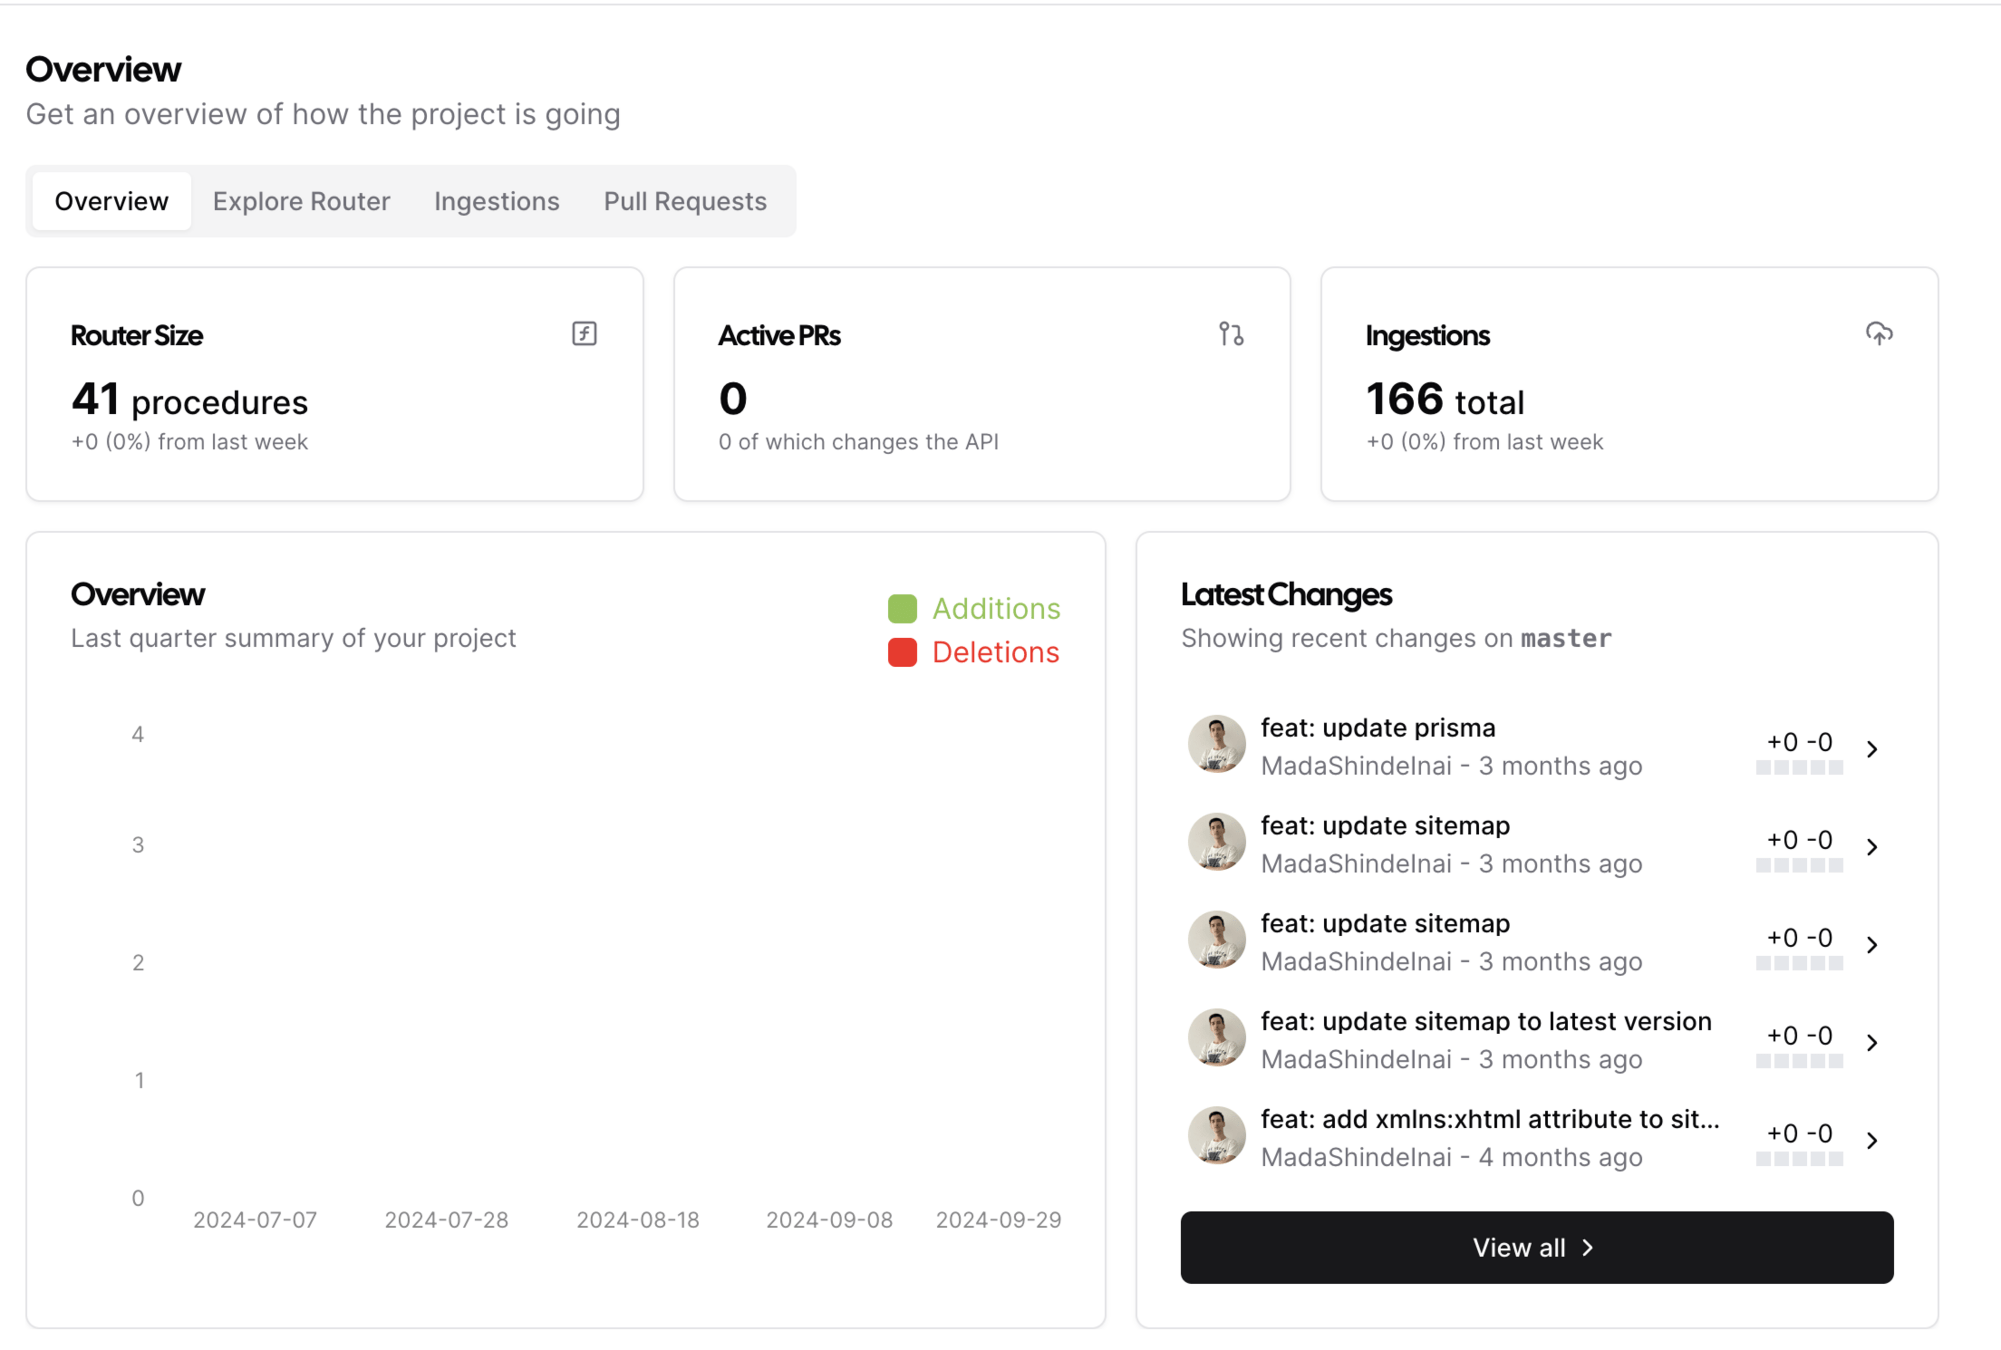Viewport: 2001px width, 1350px height.
Task: Switch to the Explore Router tab
Action: coord(301,201)
